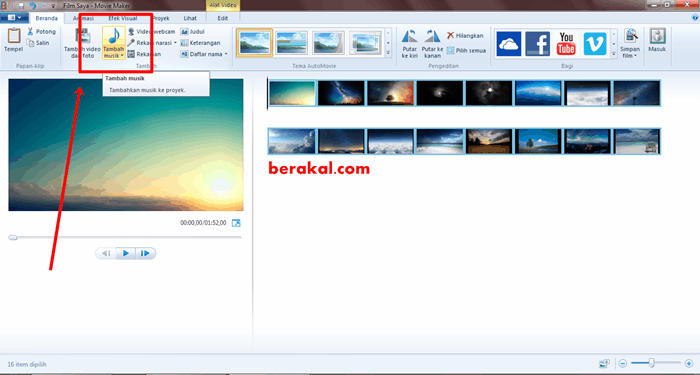Click the Simpan film save icon

(x=630, y=36)
